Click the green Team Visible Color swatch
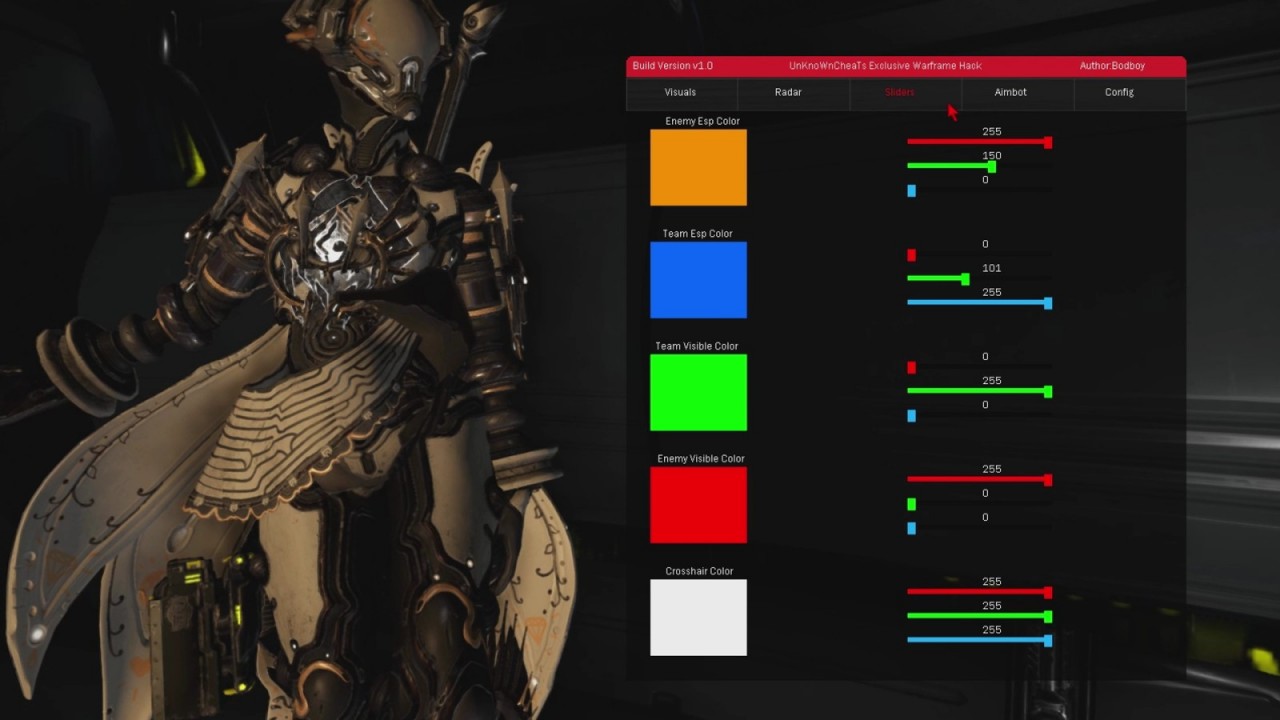1280x720 pixels. pyautogui.click(x=698, y=393)
